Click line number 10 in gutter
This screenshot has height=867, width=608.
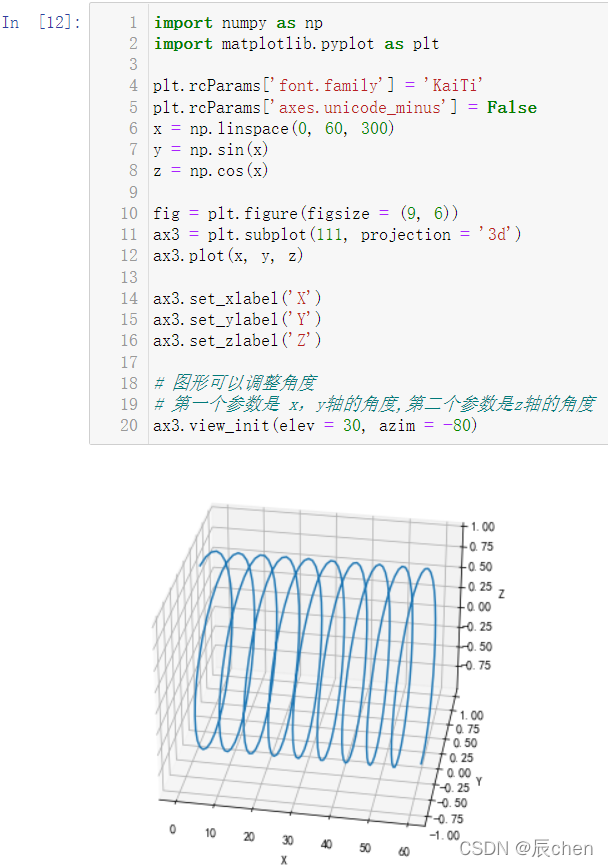[x=129, y=213]
